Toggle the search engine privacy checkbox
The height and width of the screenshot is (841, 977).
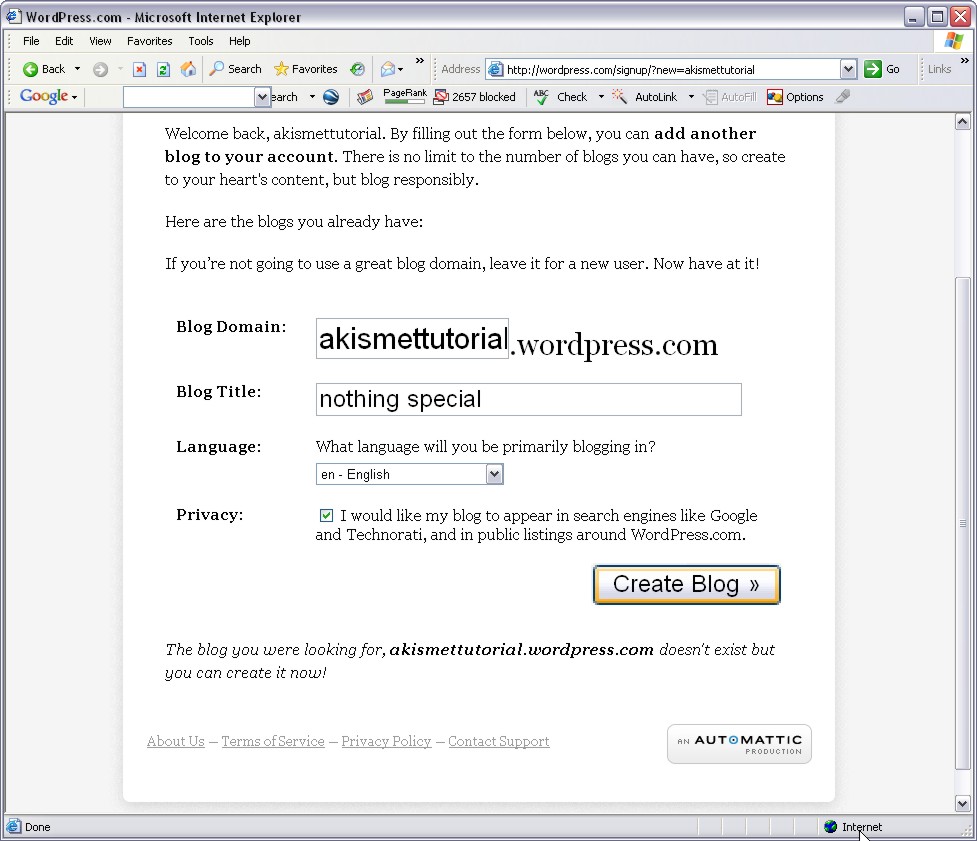coord(326,515)
